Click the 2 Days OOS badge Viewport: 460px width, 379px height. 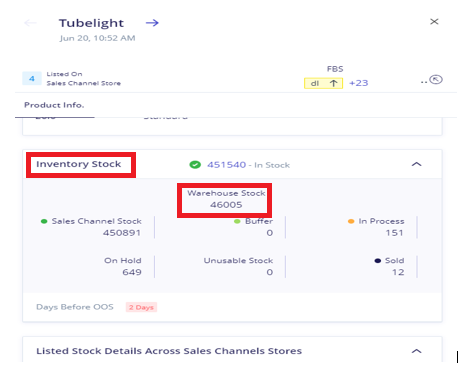tap(141, 307)
